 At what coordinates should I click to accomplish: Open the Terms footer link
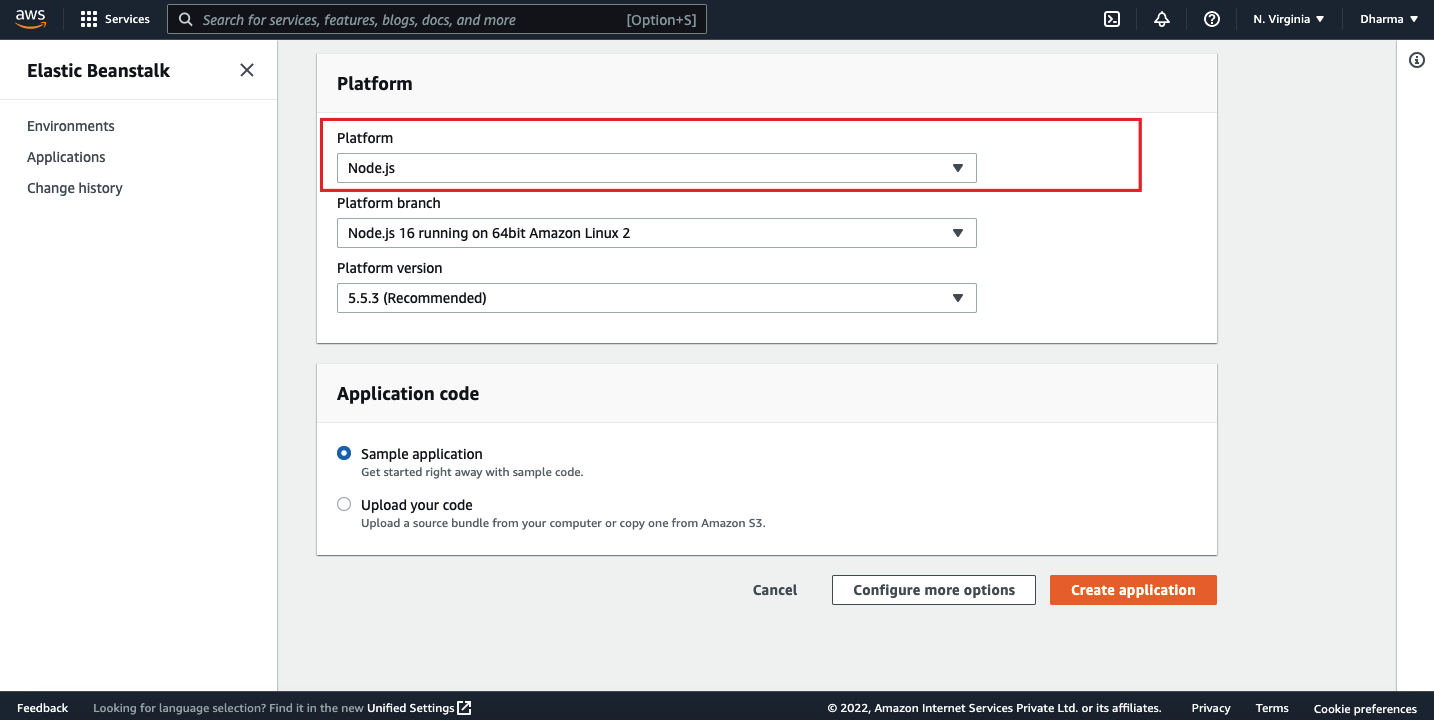(x=1272, y=708)
